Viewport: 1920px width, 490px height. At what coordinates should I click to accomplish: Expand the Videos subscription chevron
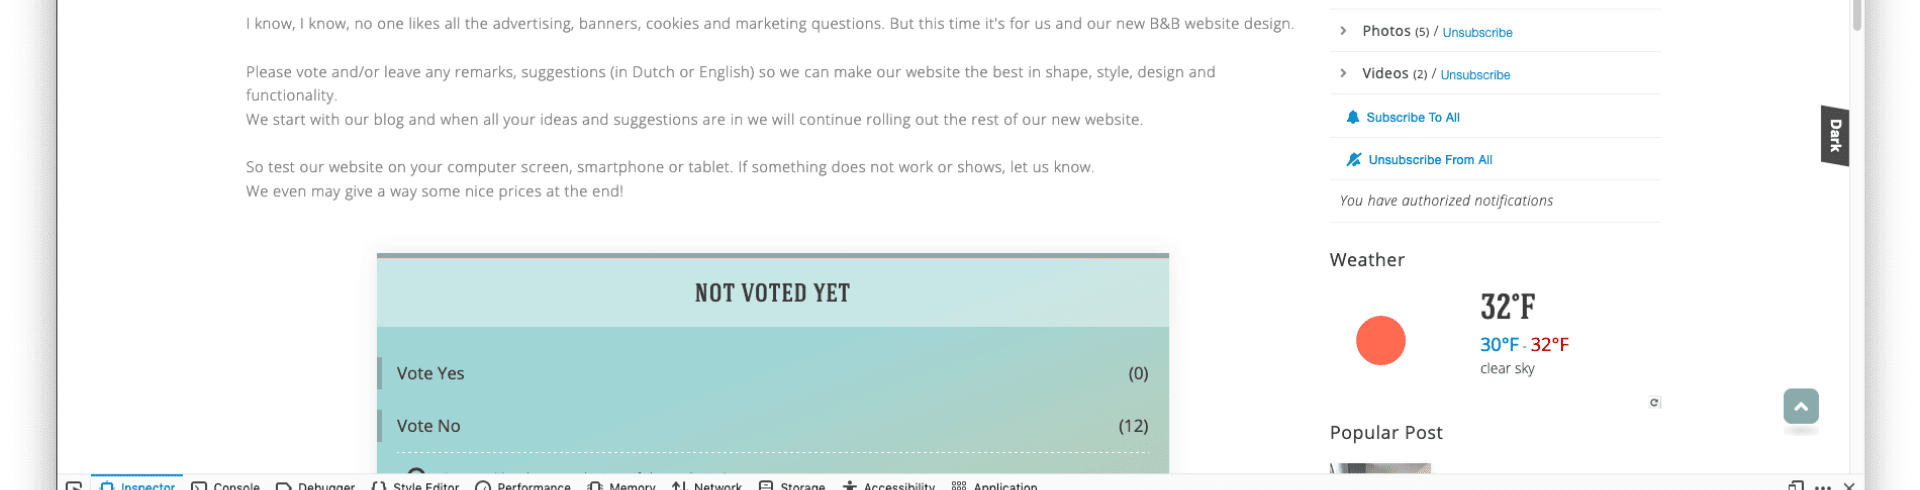(x=1343, y=73)
